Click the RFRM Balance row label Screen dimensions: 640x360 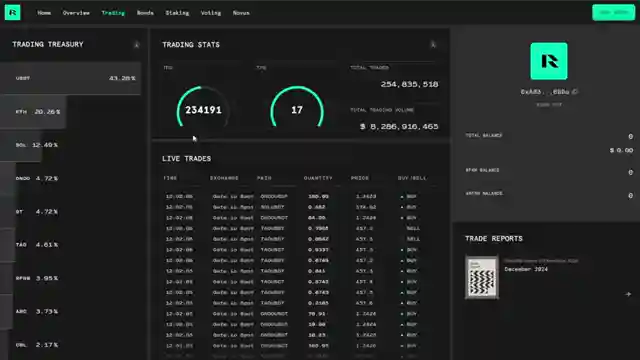point(482,170)
